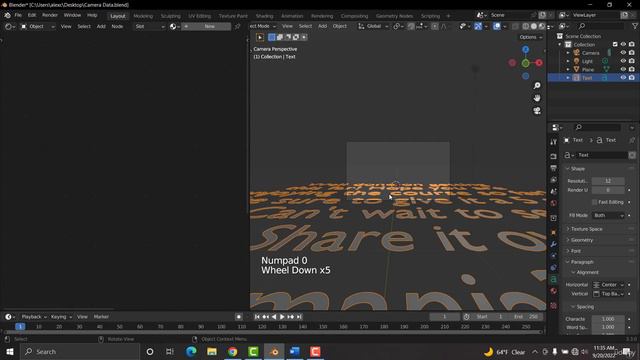
Task: Hide the Camera object with its eye icon
Action: (x=623, y=53)
